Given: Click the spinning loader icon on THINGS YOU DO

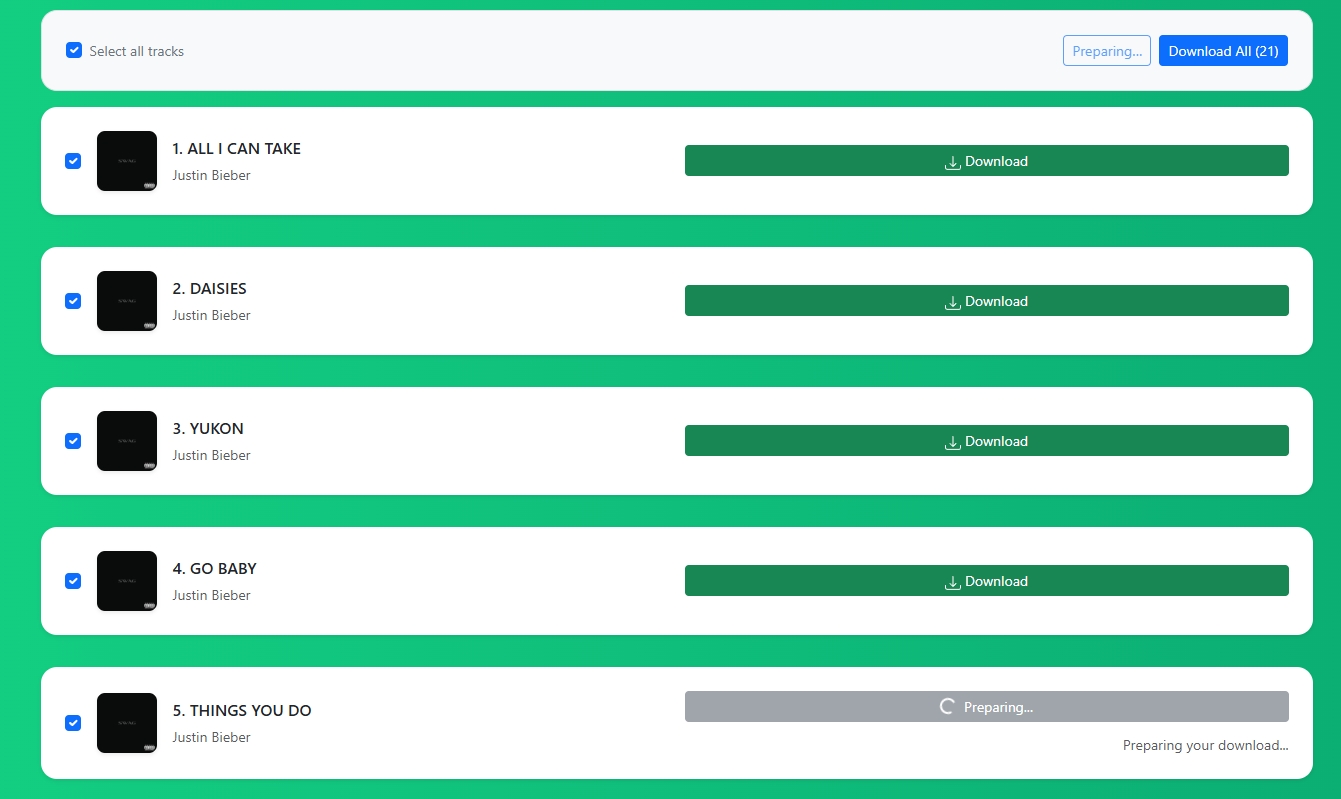Looking at the screenshot, I should [946, 705].
